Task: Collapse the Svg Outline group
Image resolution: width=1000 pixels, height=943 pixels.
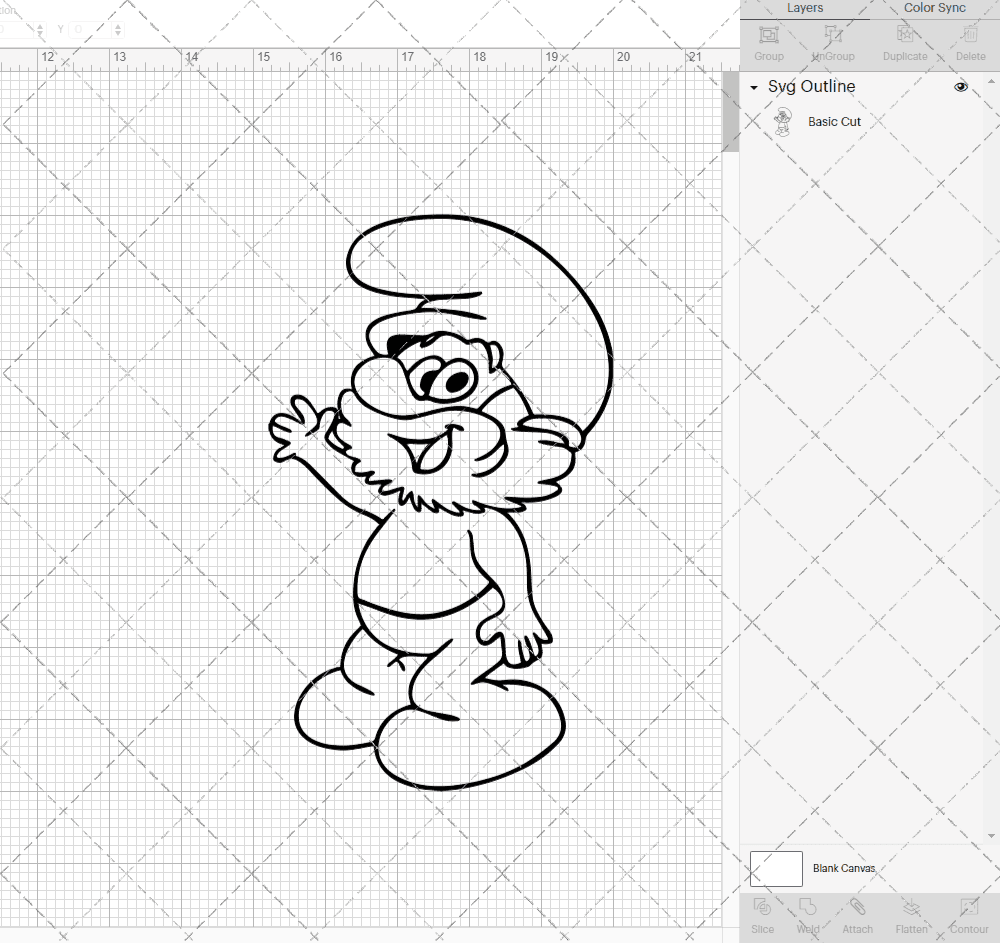Action: tap(753, 88)
